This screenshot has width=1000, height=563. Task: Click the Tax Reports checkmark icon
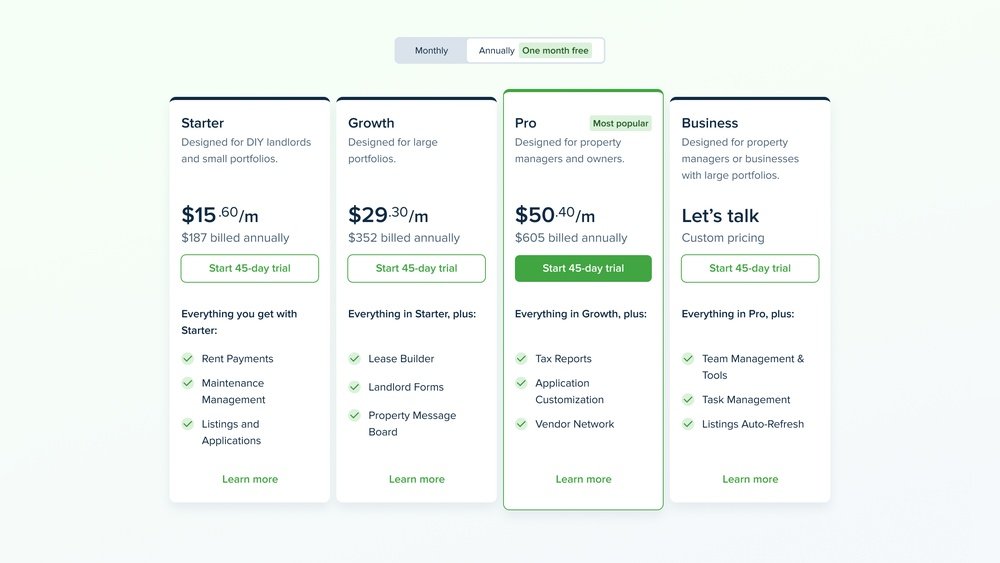click(x=521, y=358)
